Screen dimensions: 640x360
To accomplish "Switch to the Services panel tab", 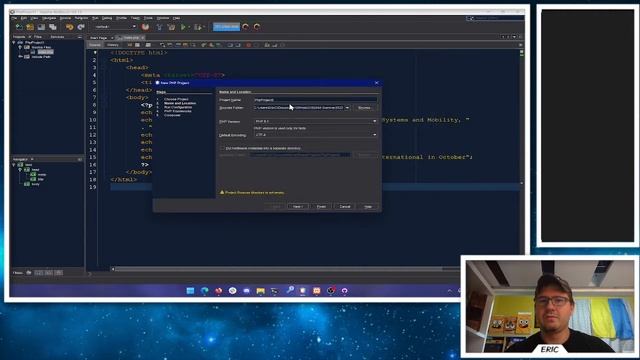I will 57,37.
